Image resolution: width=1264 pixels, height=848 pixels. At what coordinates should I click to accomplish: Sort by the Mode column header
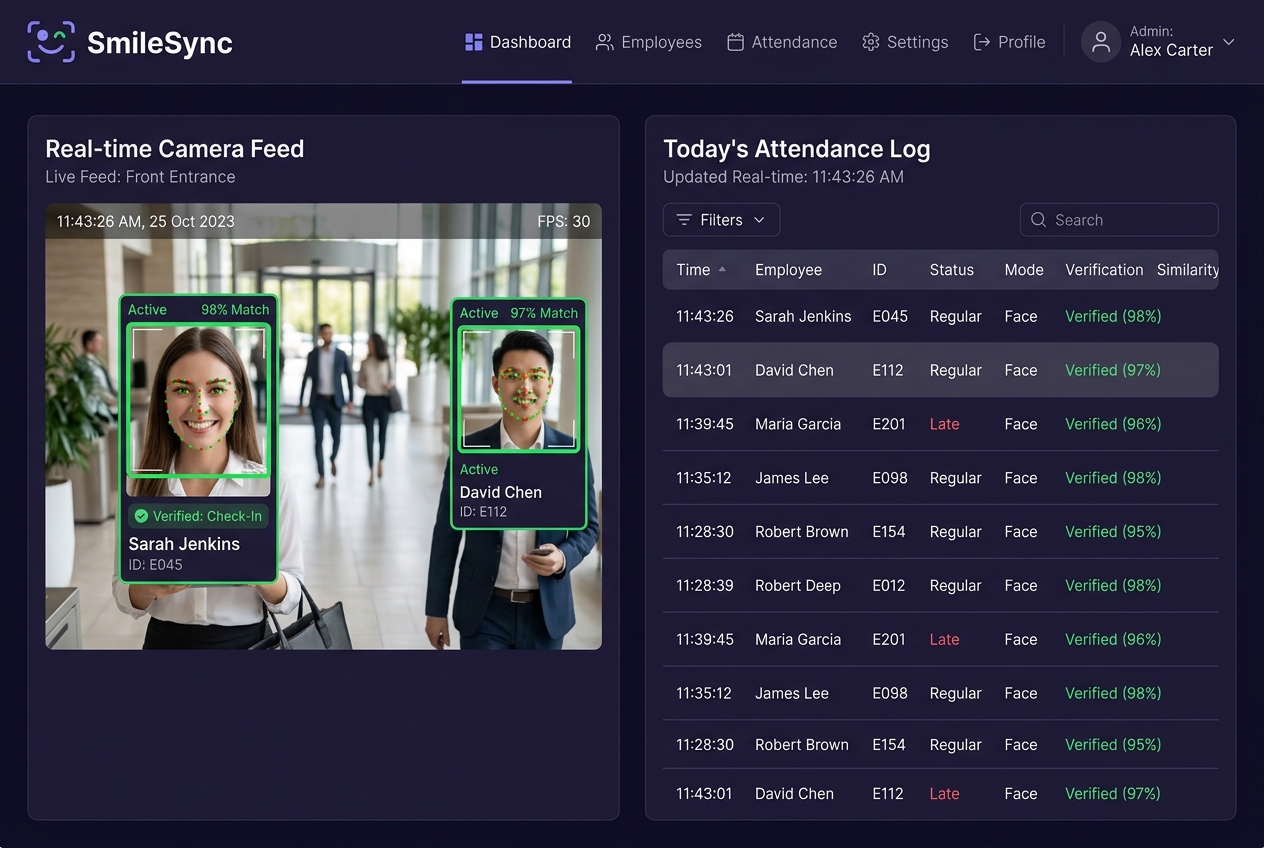[x=1024, y=270]
